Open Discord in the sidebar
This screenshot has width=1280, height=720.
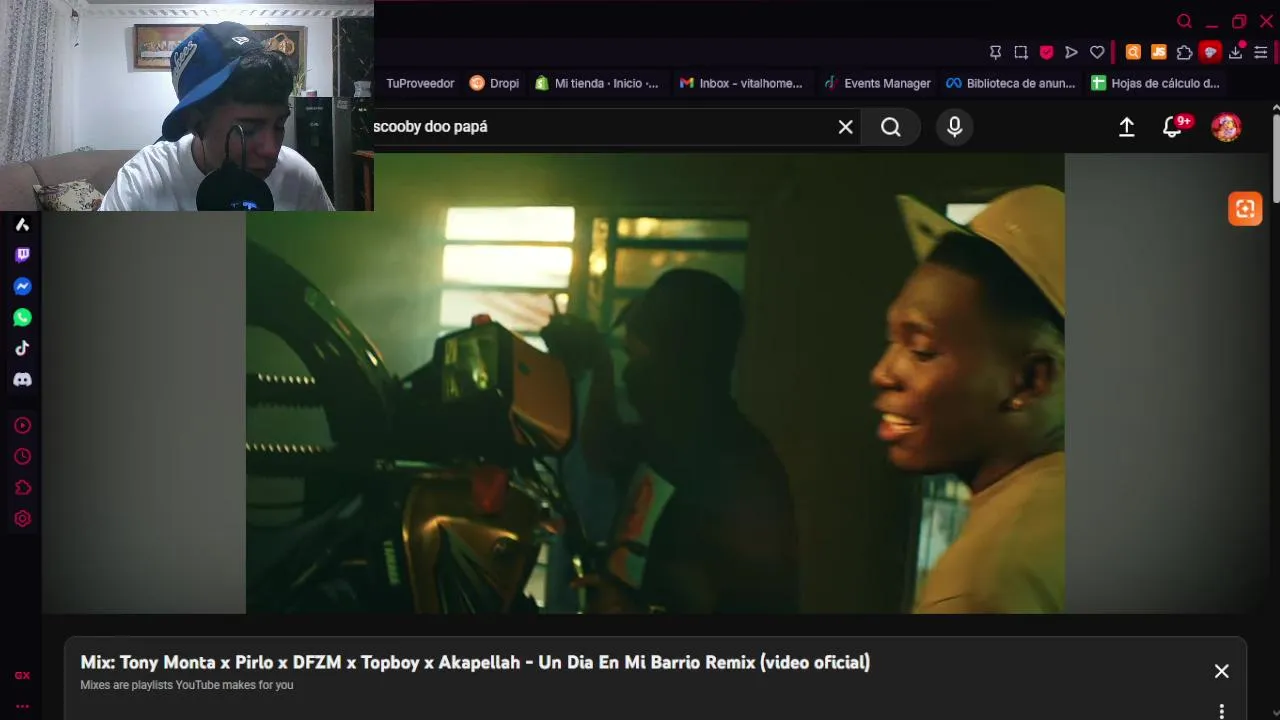(x=22, y=379)
